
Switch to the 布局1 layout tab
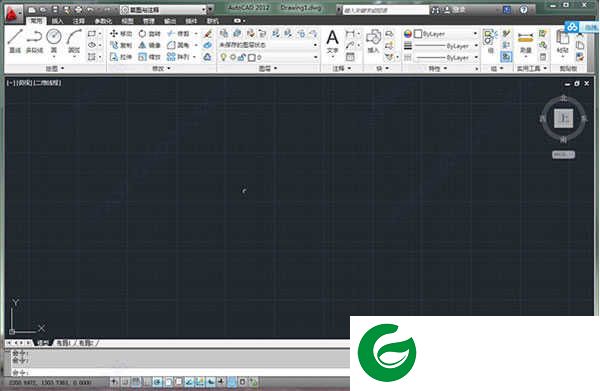pos(64,343)
